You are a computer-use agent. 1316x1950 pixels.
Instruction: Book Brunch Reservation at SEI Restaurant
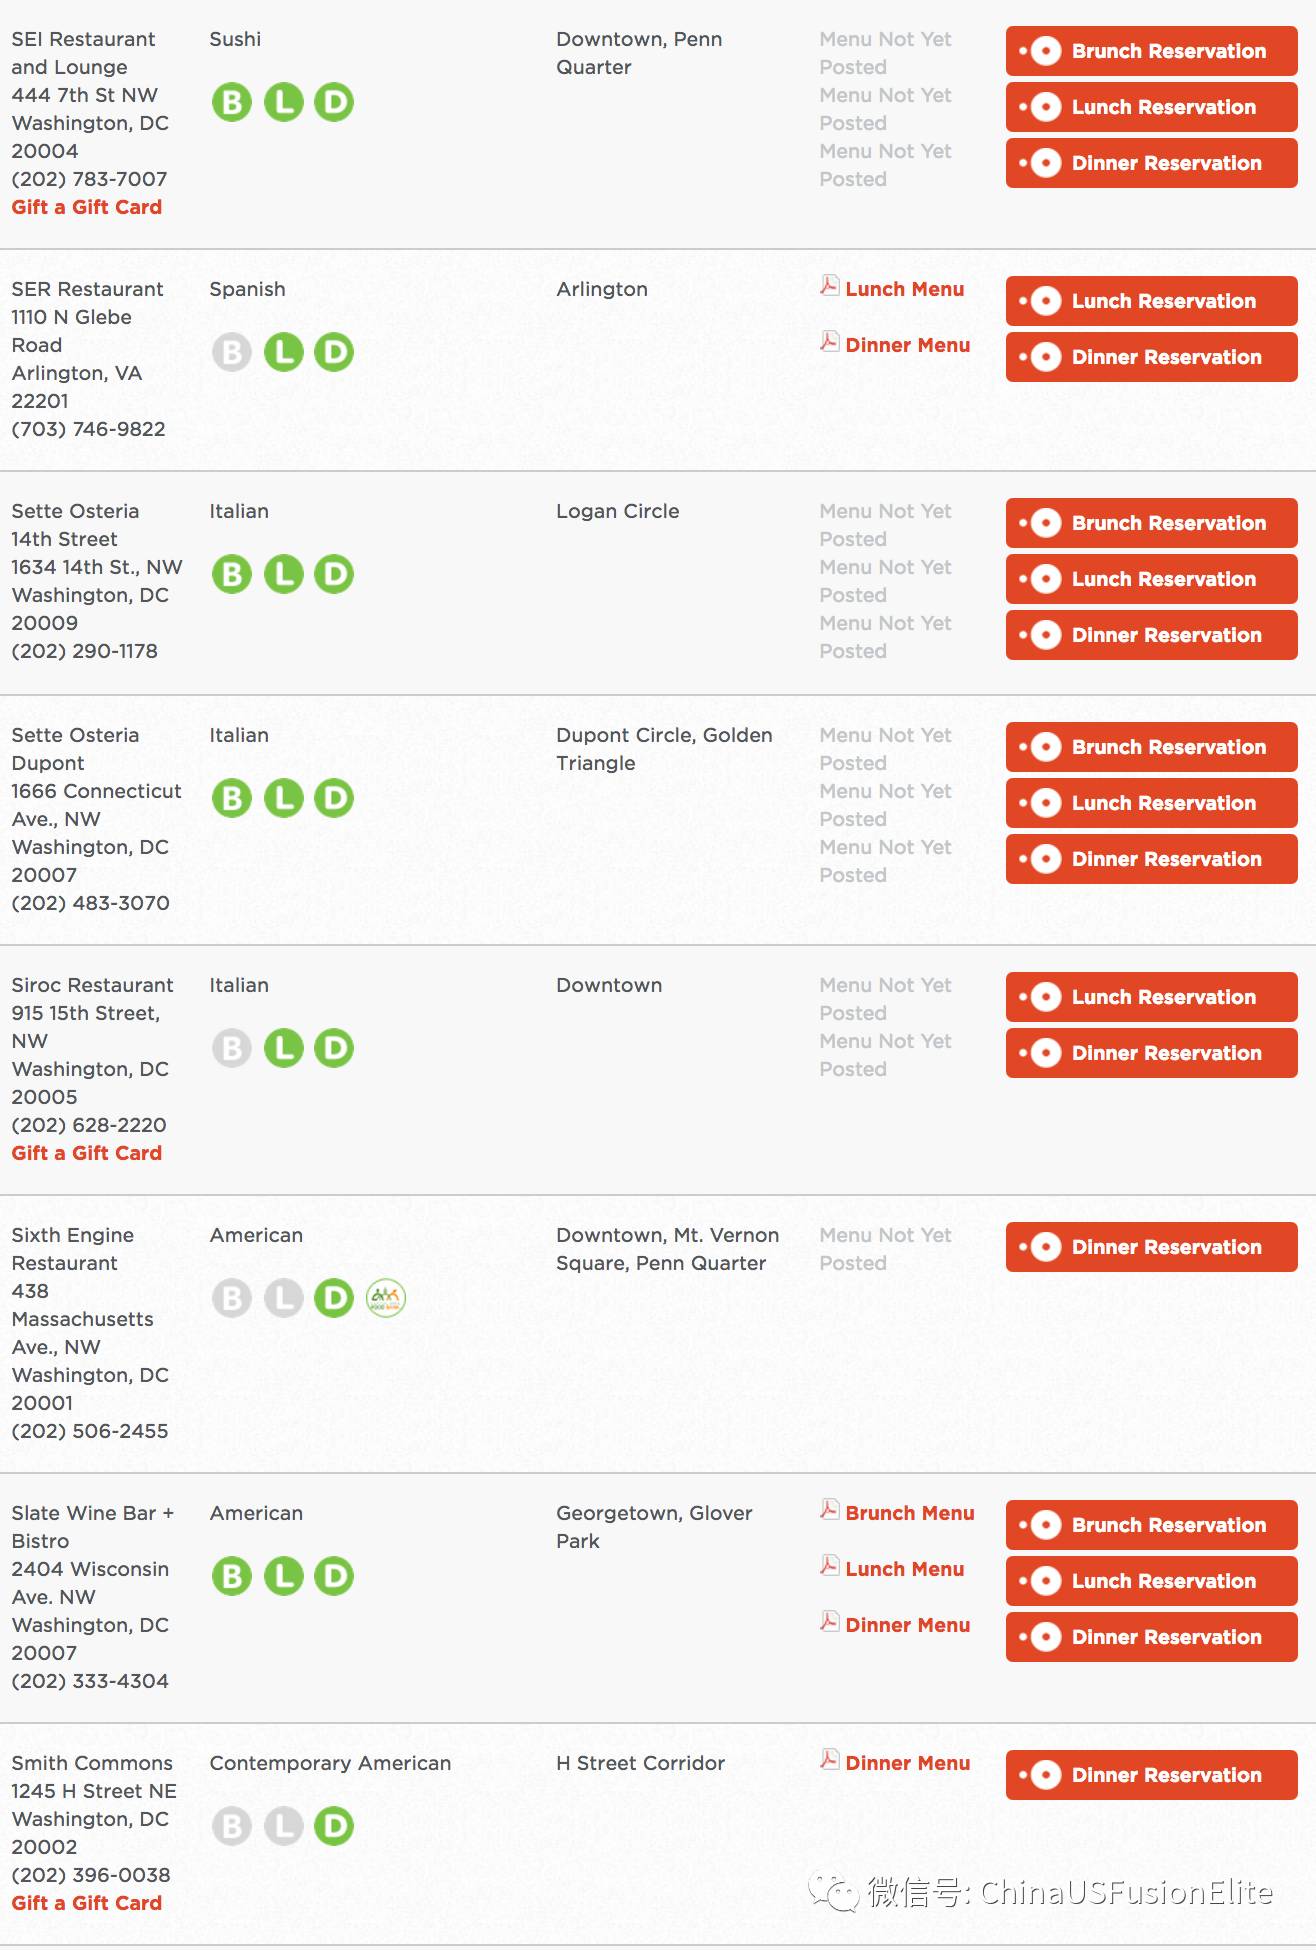pos(1152,51)
